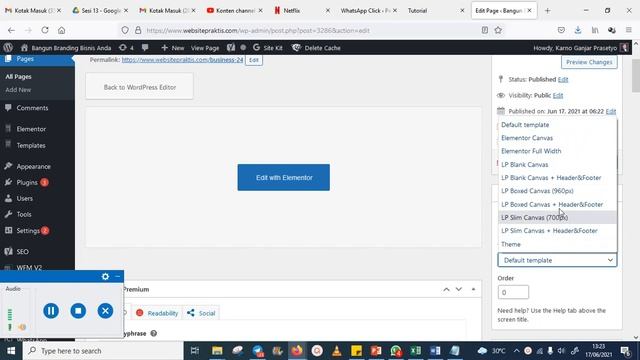640x360 pixels.
Task: Choose Elementor Full Width template
Action: [557, 151]
